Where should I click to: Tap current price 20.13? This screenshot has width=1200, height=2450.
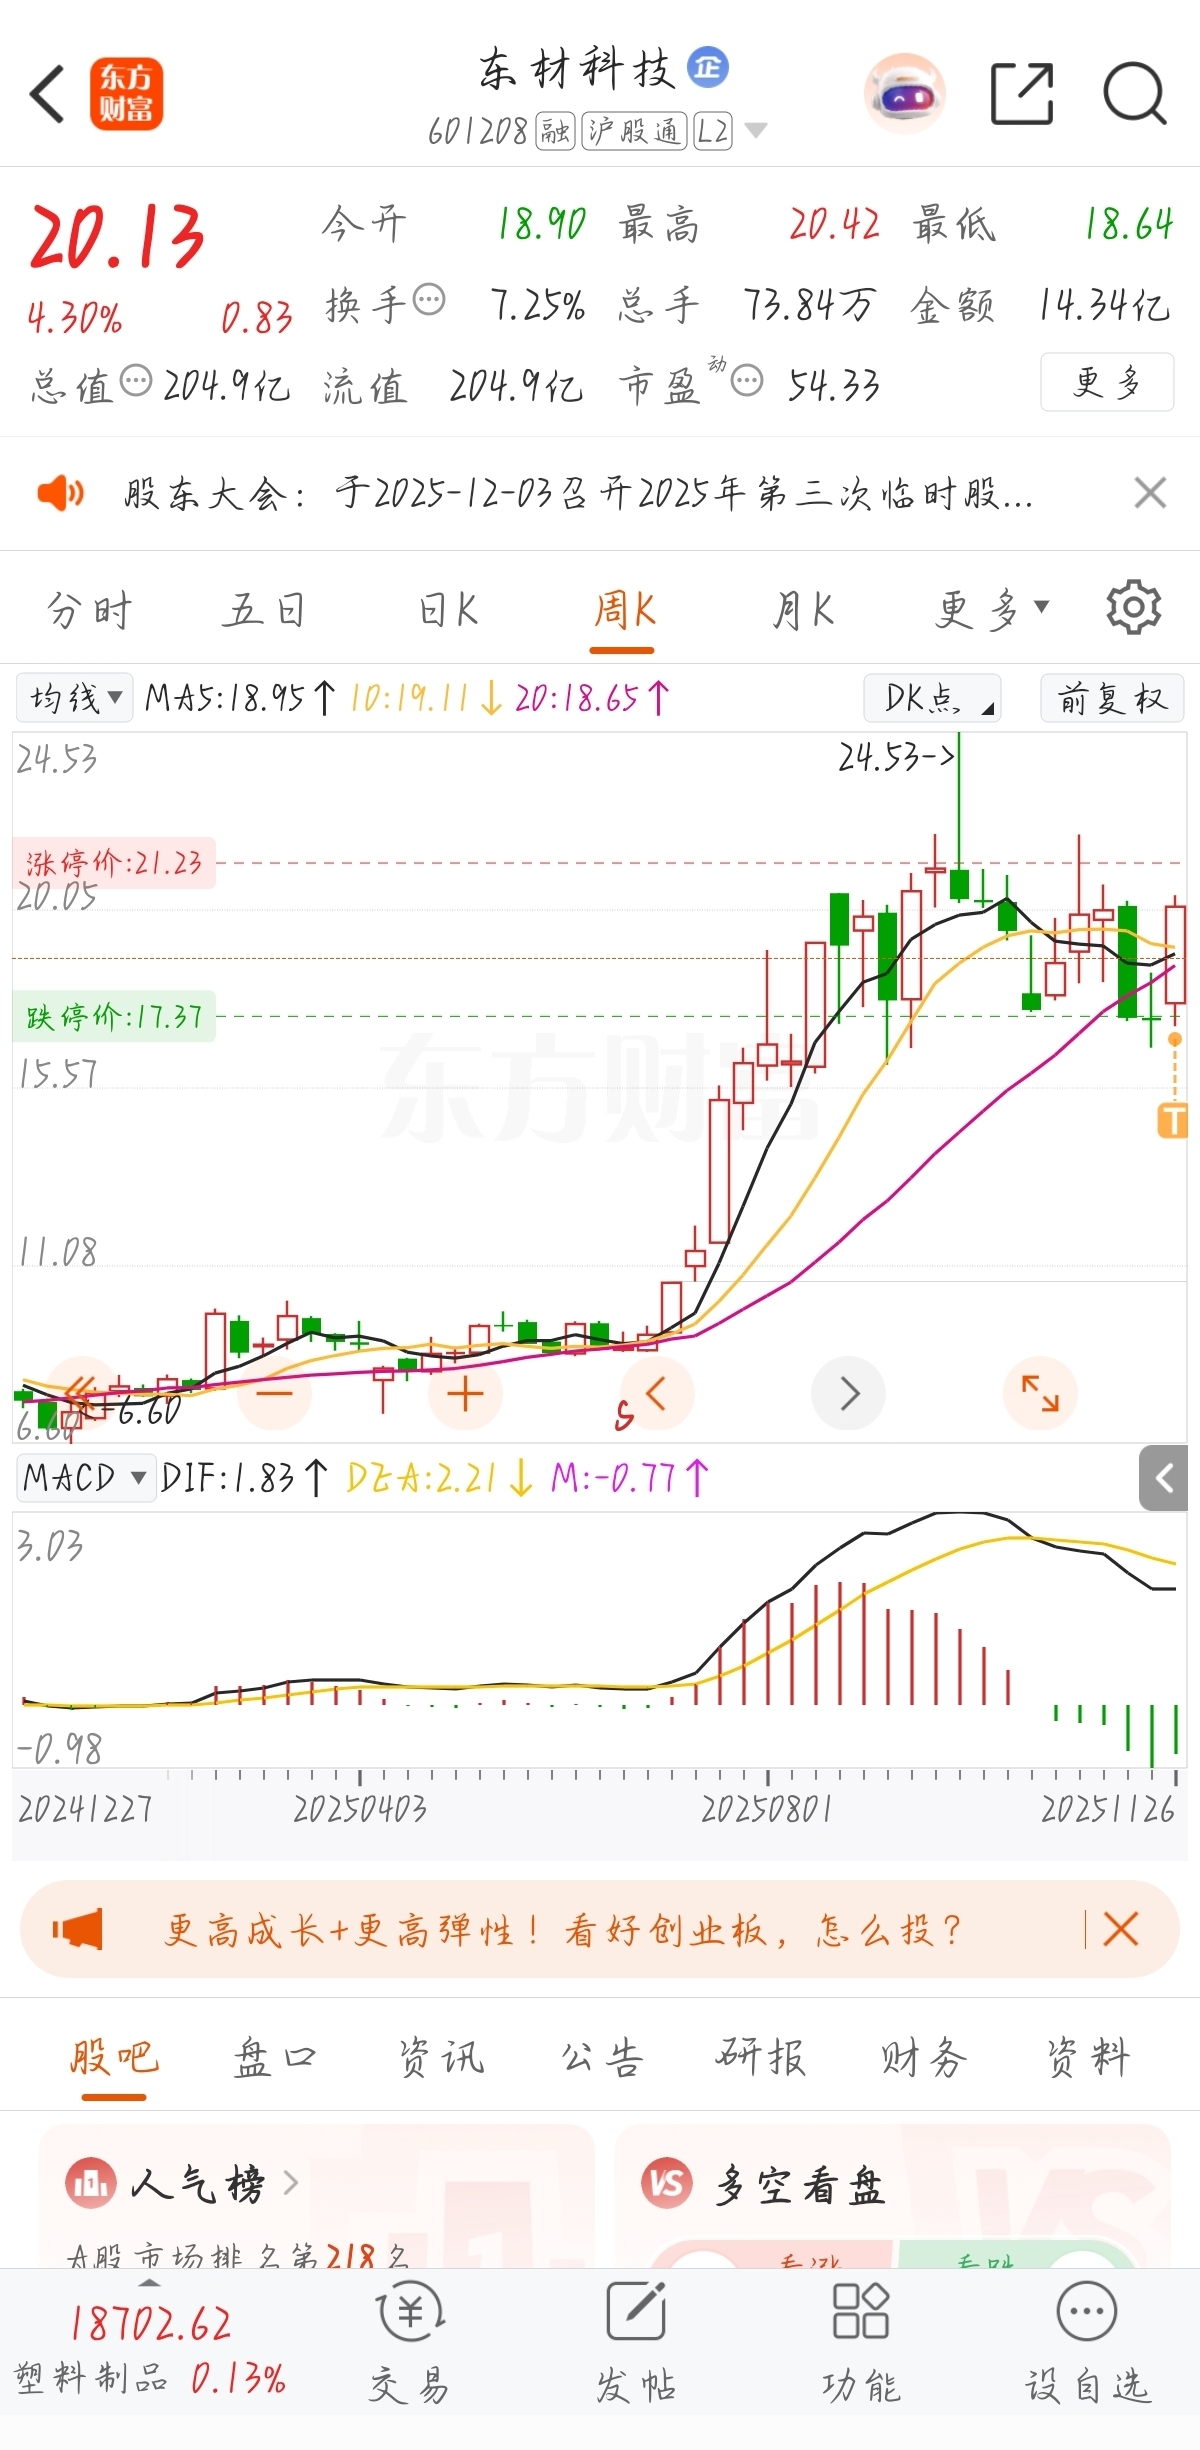[118, 236]
